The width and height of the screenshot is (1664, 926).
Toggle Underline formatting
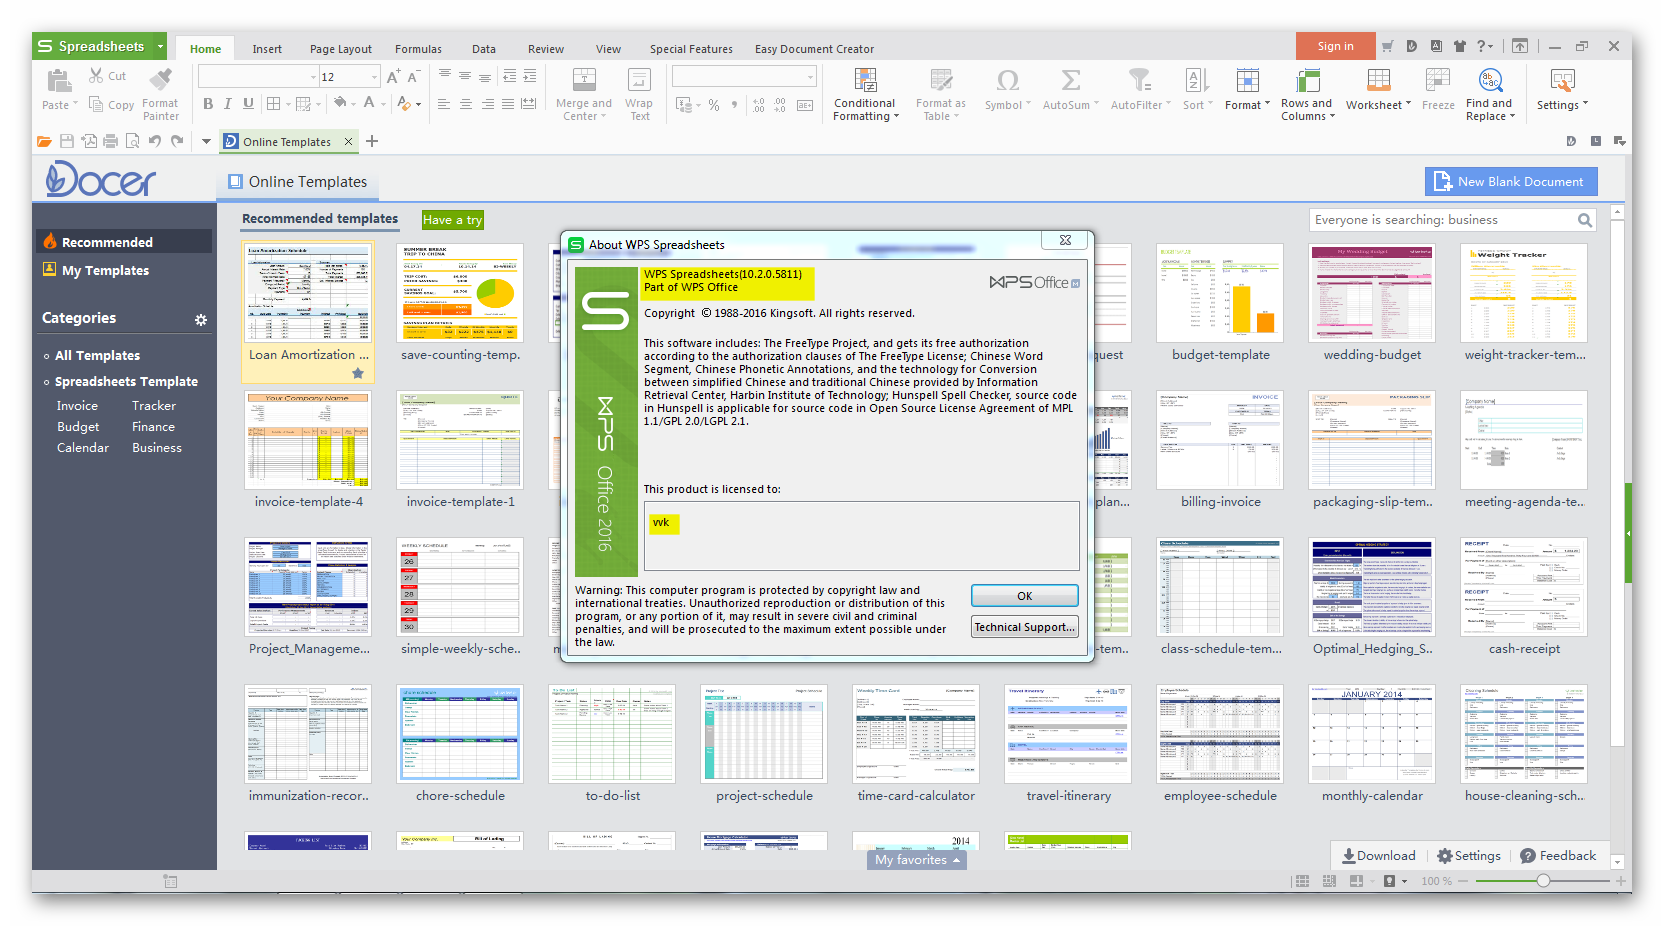coord(248,103)
